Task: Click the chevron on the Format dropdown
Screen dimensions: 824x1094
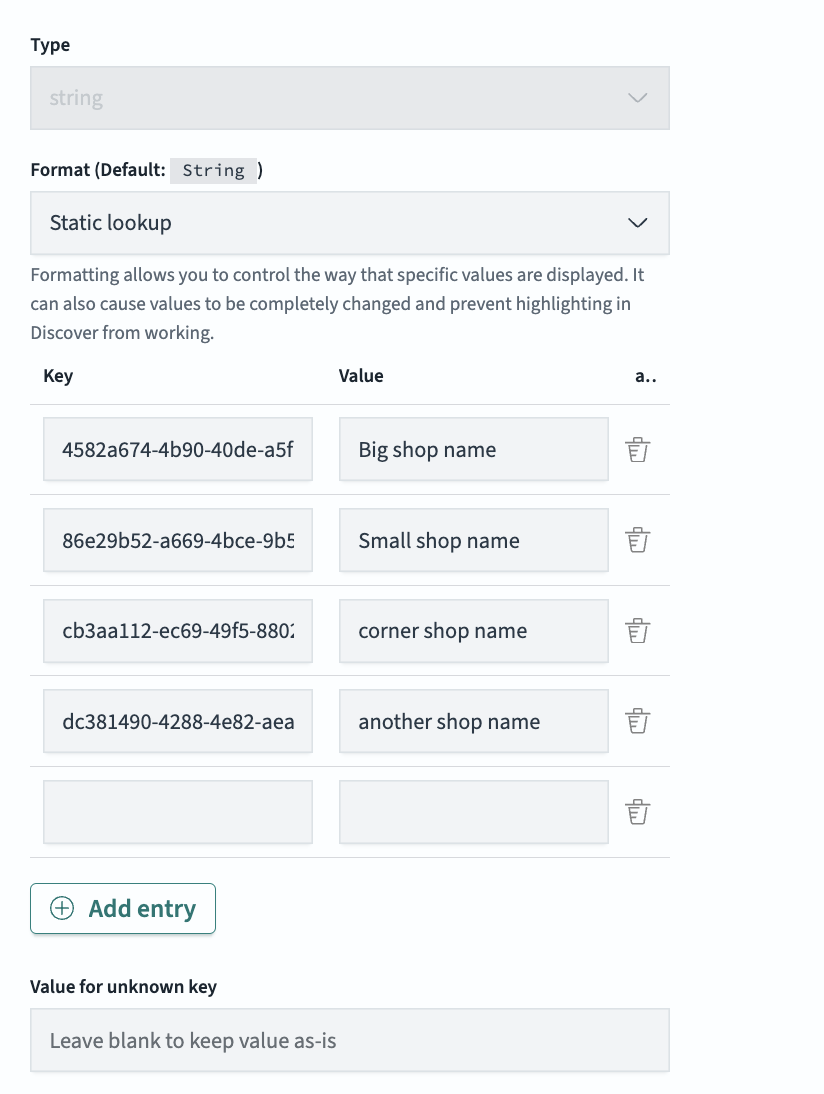Action: click(x=637, y=222)
